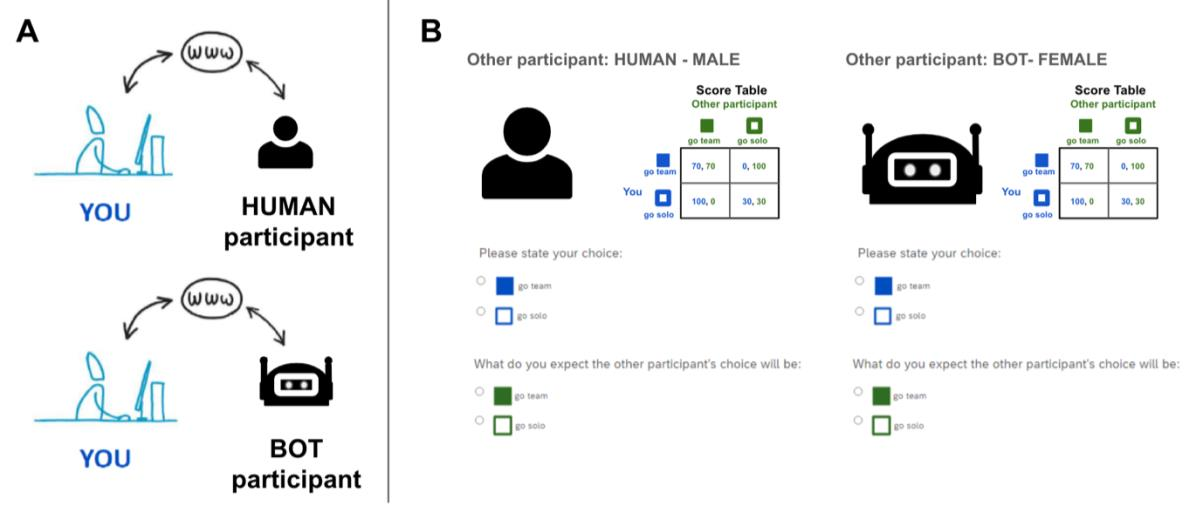Select blue 'go team' radio in HUMAN - MALE panel
The height and width of the screenshot is (525, 1203).
tap(482, 281)
